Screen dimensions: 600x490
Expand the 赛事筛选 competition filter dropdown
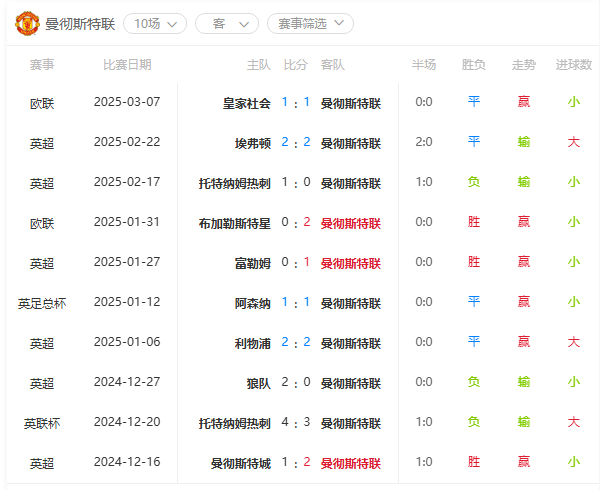click(310, 24)
